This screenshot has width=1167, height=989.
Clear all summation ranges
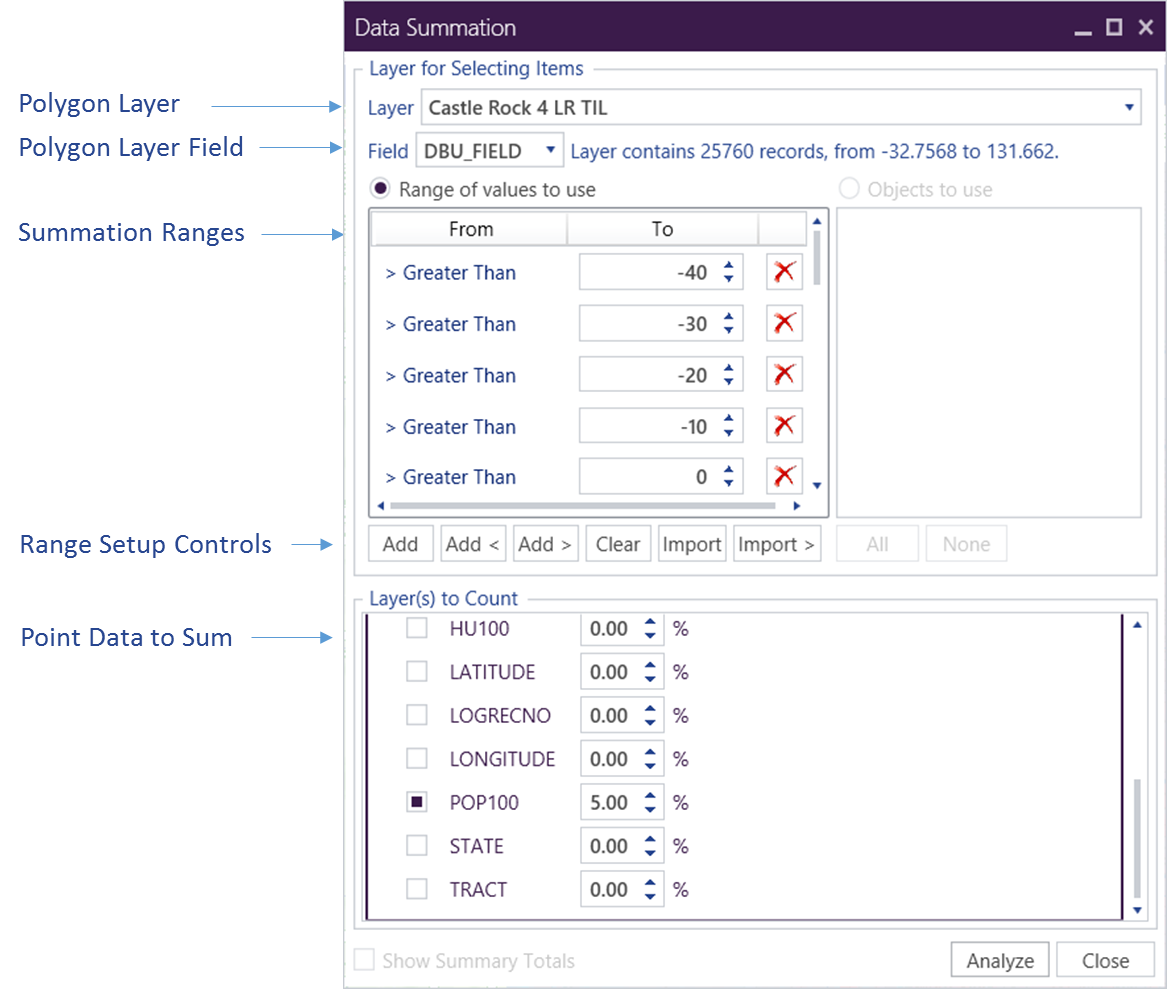point(617,544)
